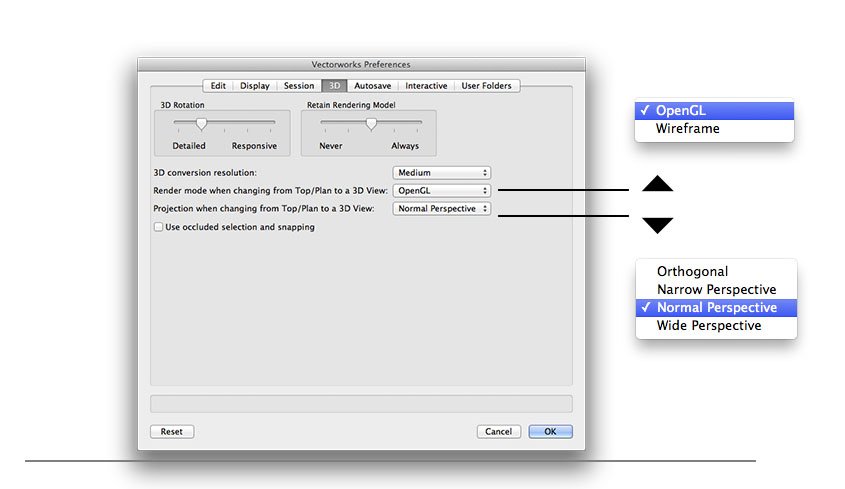845x489 pixels.
Task: Select Normal Perspective in projection menu
Action: coord(716,308)
